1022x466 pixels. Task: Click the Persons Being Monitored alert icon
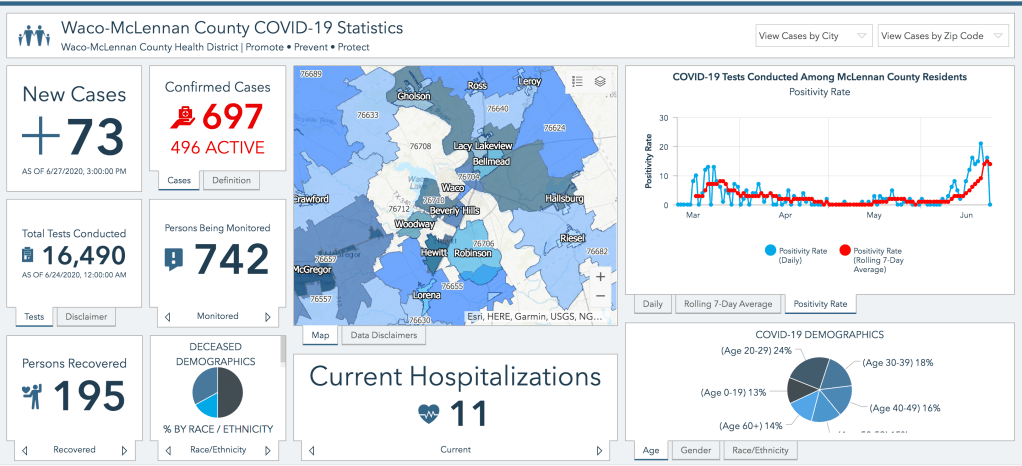[x=174, y=259]
